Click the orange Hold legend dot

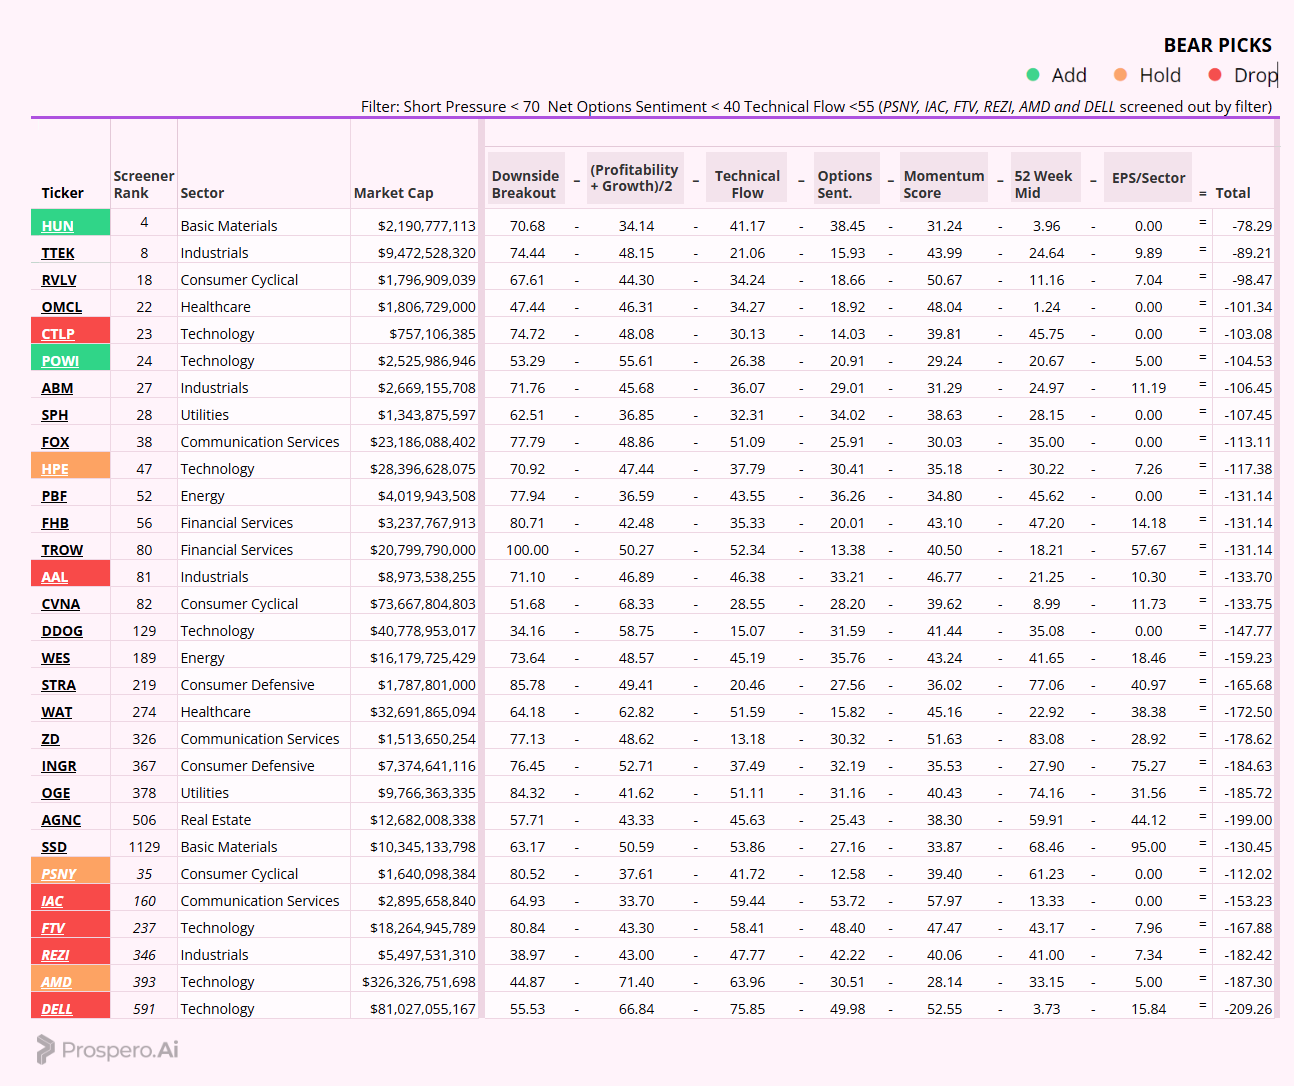1120,75
